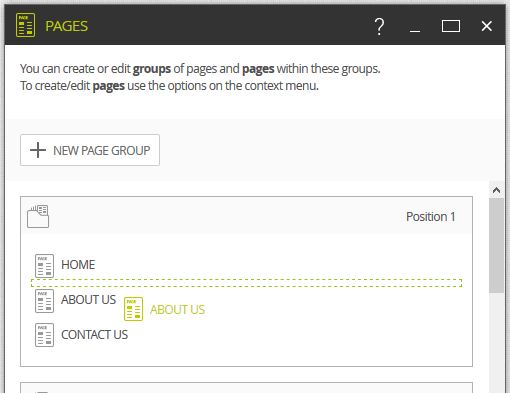The height and width of the screenshot is (393, 510).
Task: Maximize the Pages window
Action: 451,26
